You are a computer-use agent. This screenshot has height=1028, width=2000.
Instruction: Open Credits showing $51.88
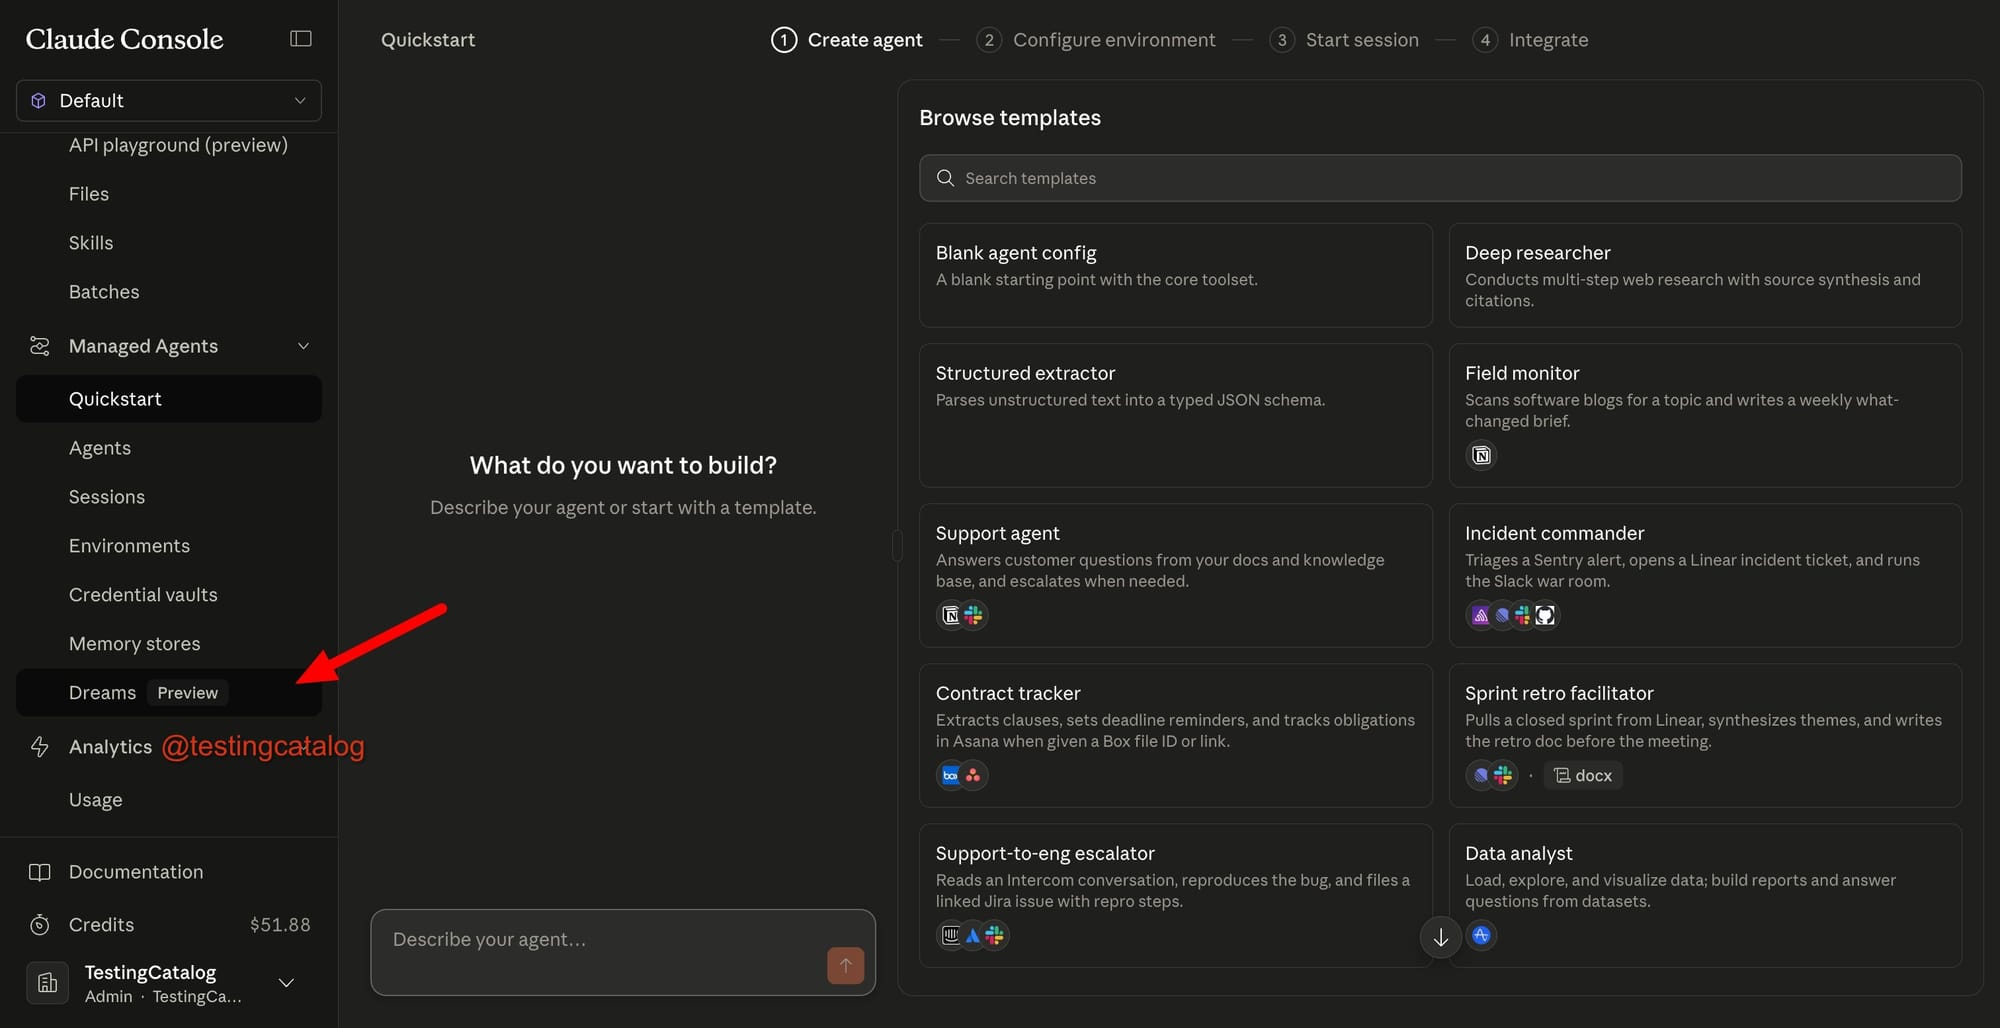pos(169,925)
